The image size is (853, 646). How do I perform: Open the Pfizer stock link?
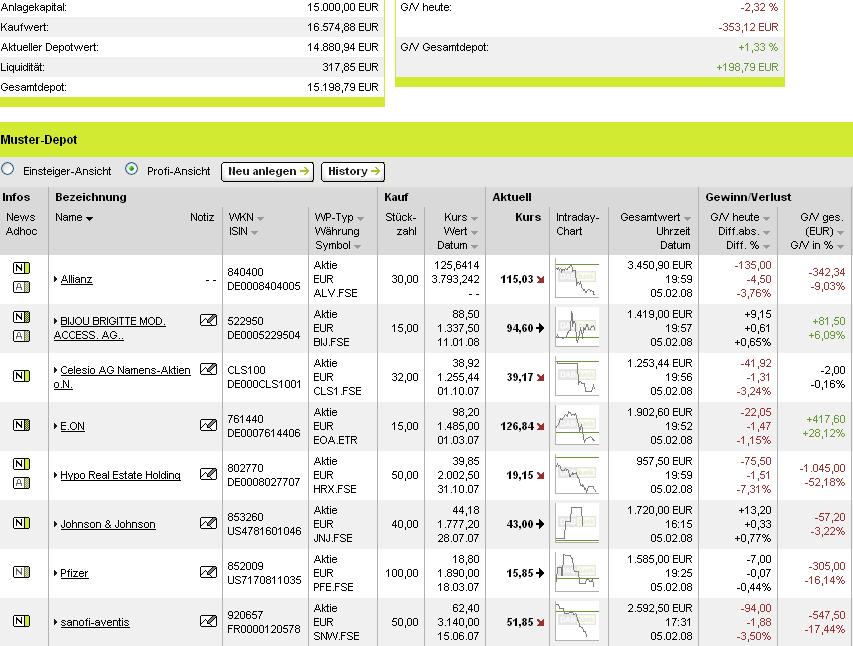coord(74,573)
